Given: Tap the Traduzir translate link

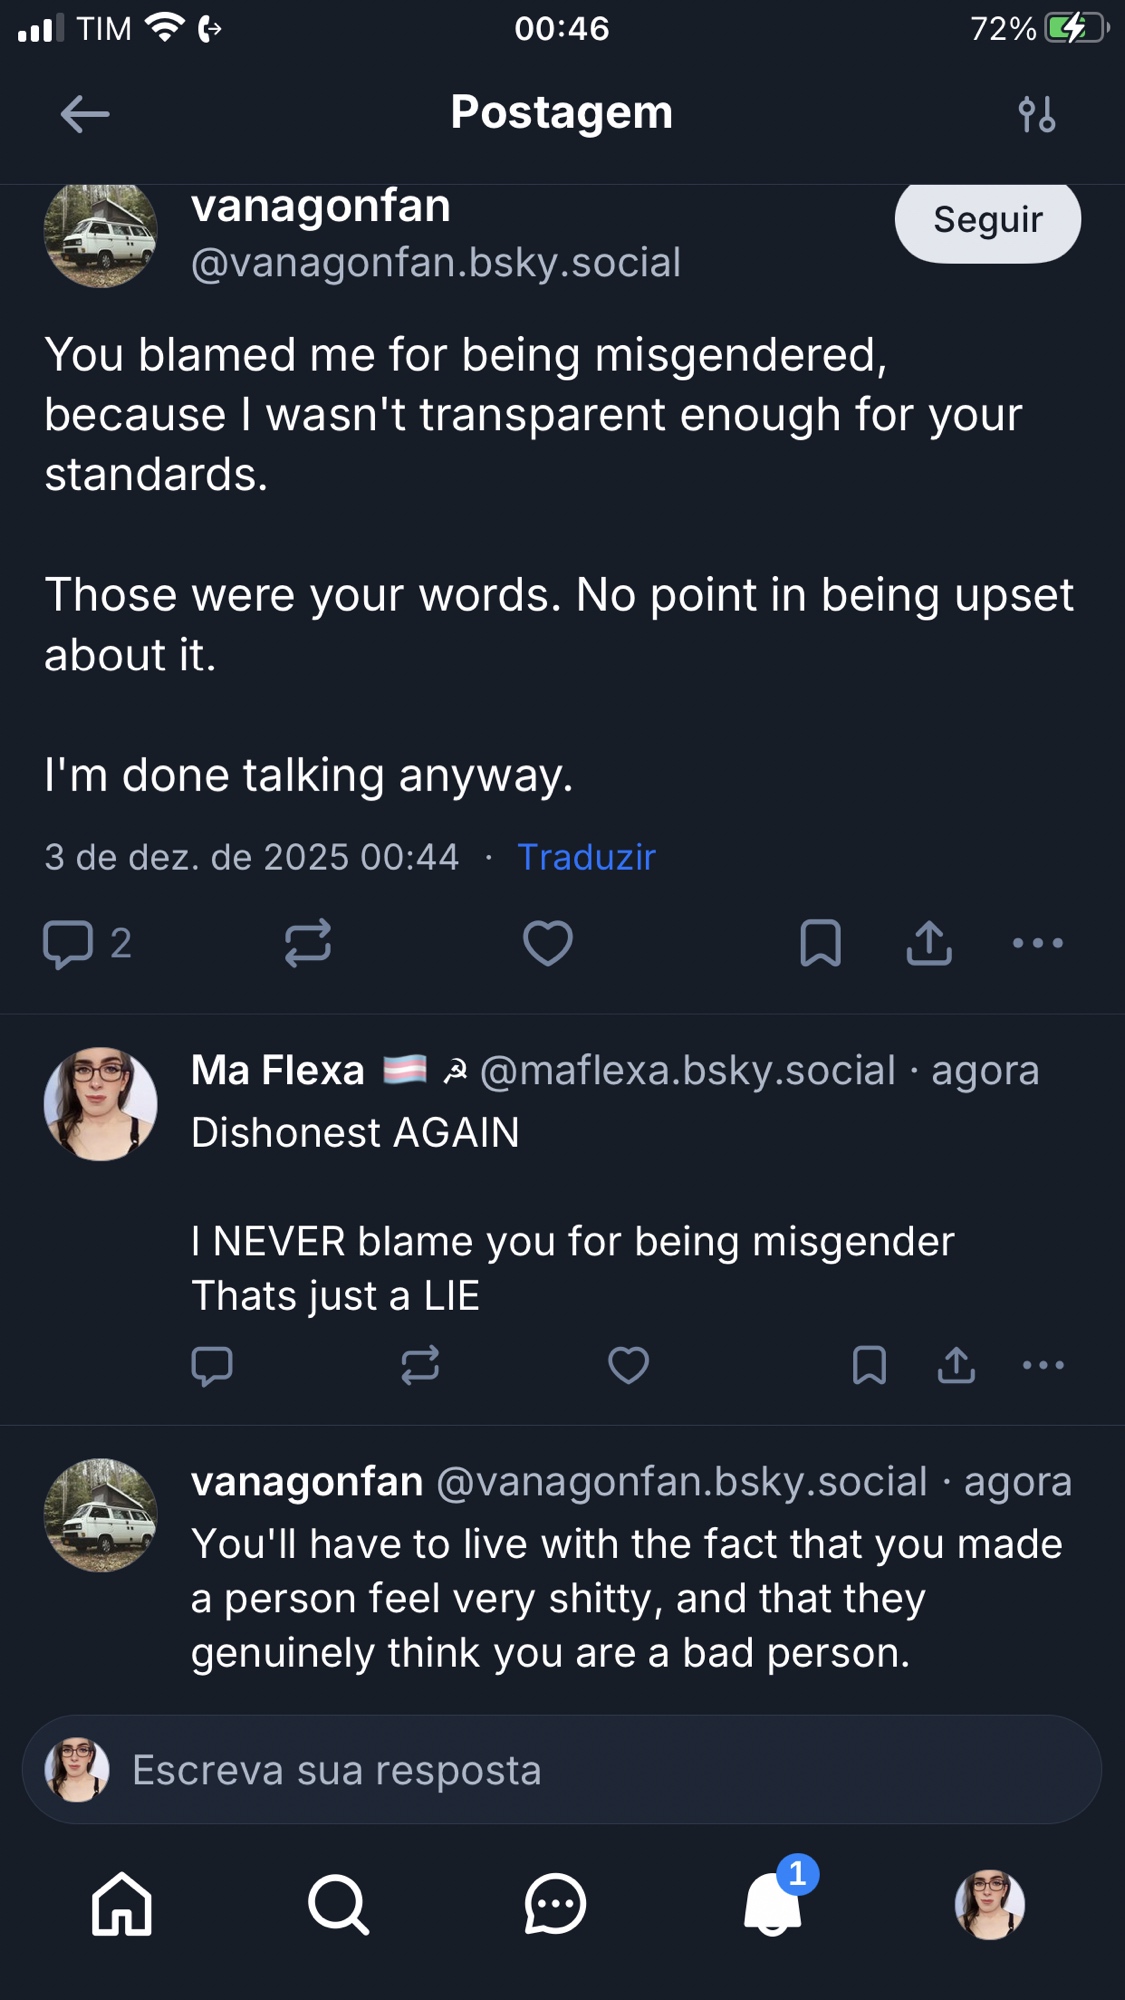Looking at the screenshot, I should click(x=586, y=857).
